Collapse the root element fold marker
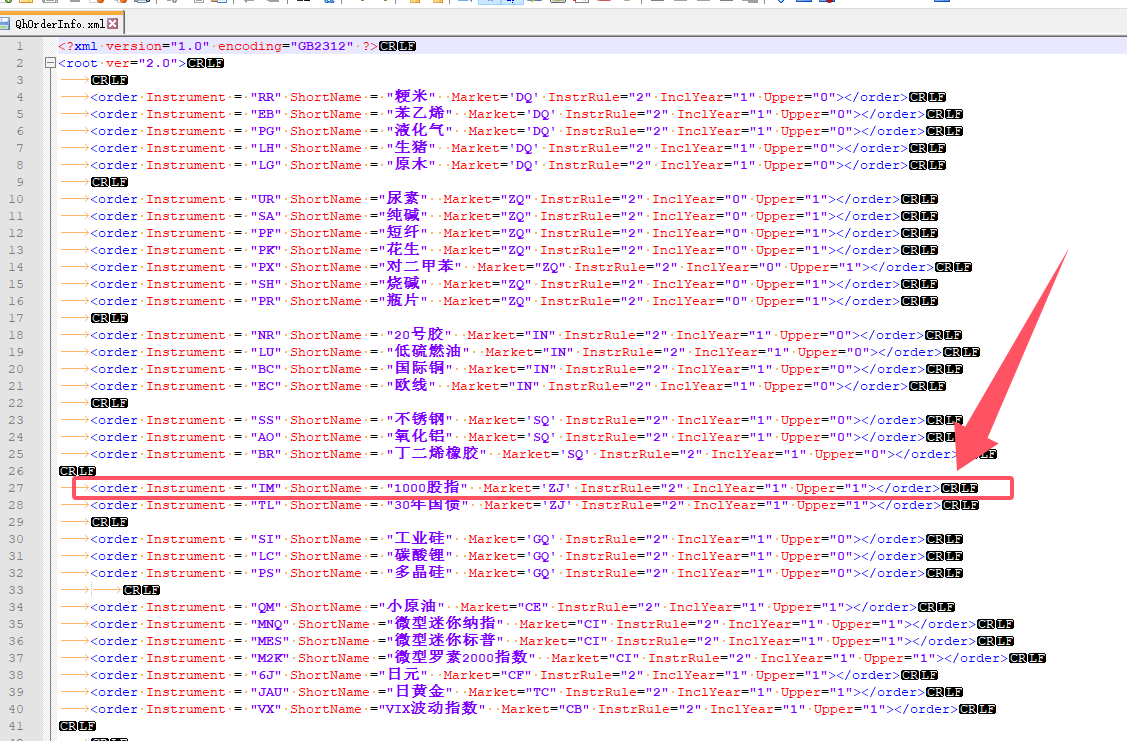 (x=50, y=64)
